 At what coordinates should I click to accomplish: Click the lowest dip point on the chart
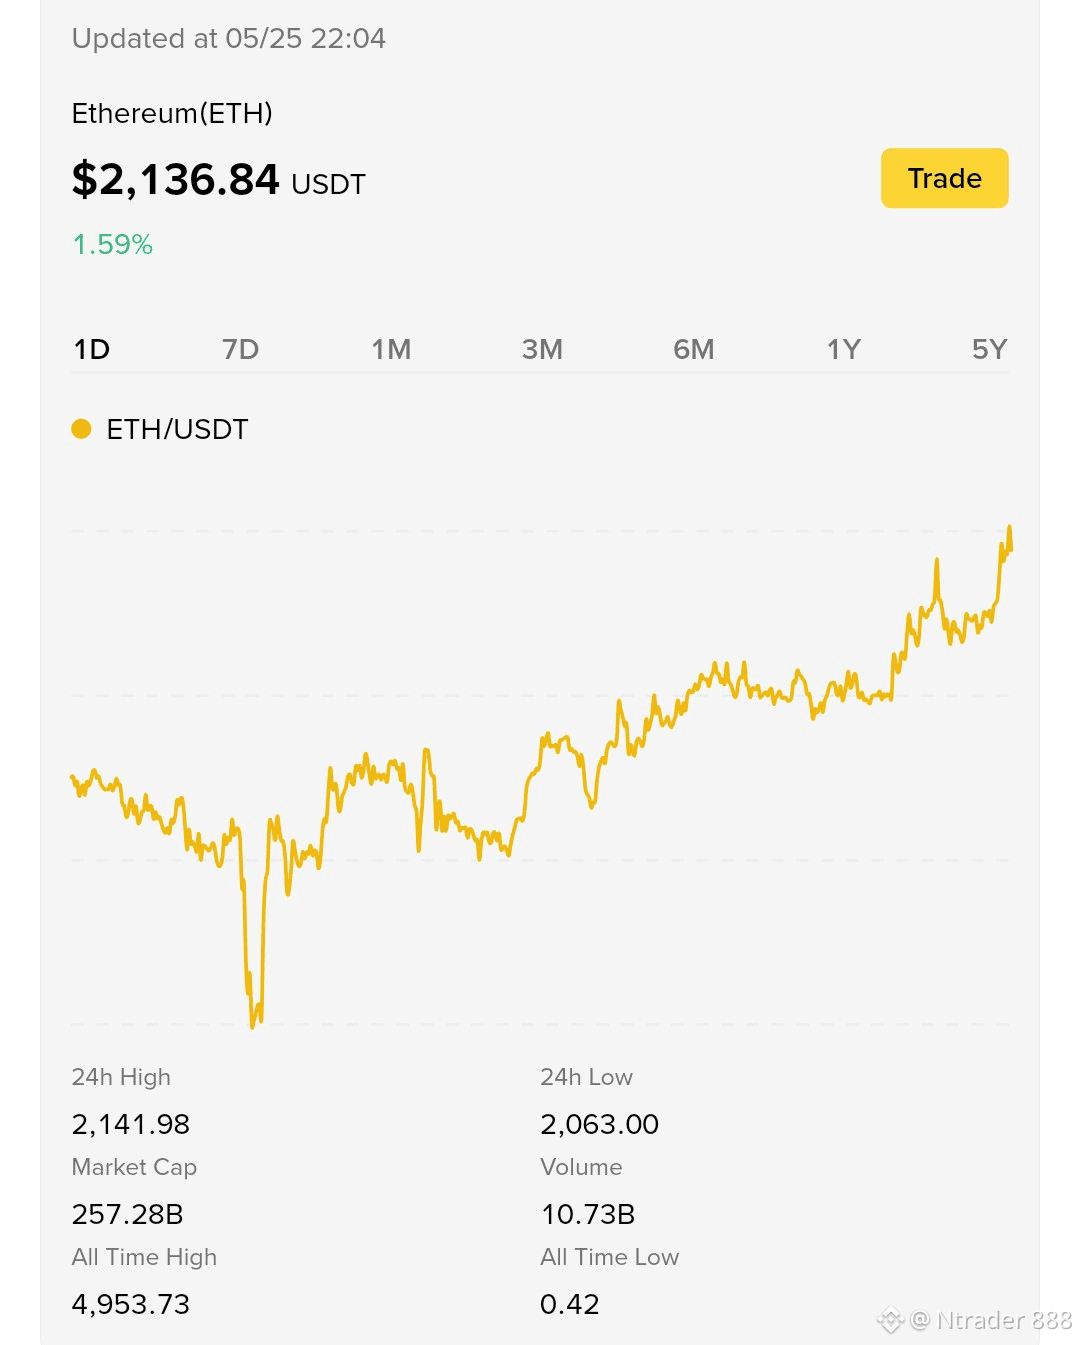(252, 1024)
